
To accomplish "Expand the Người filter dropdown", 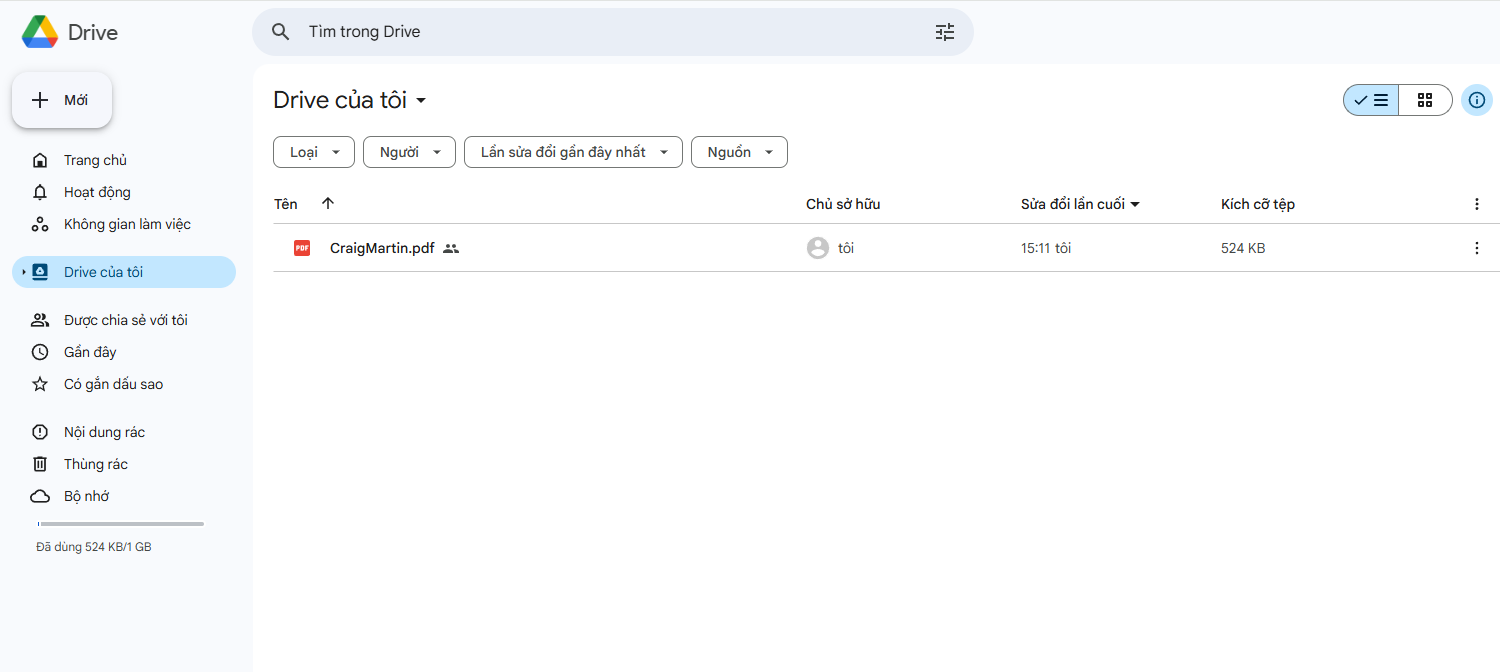I will point(409,152).
